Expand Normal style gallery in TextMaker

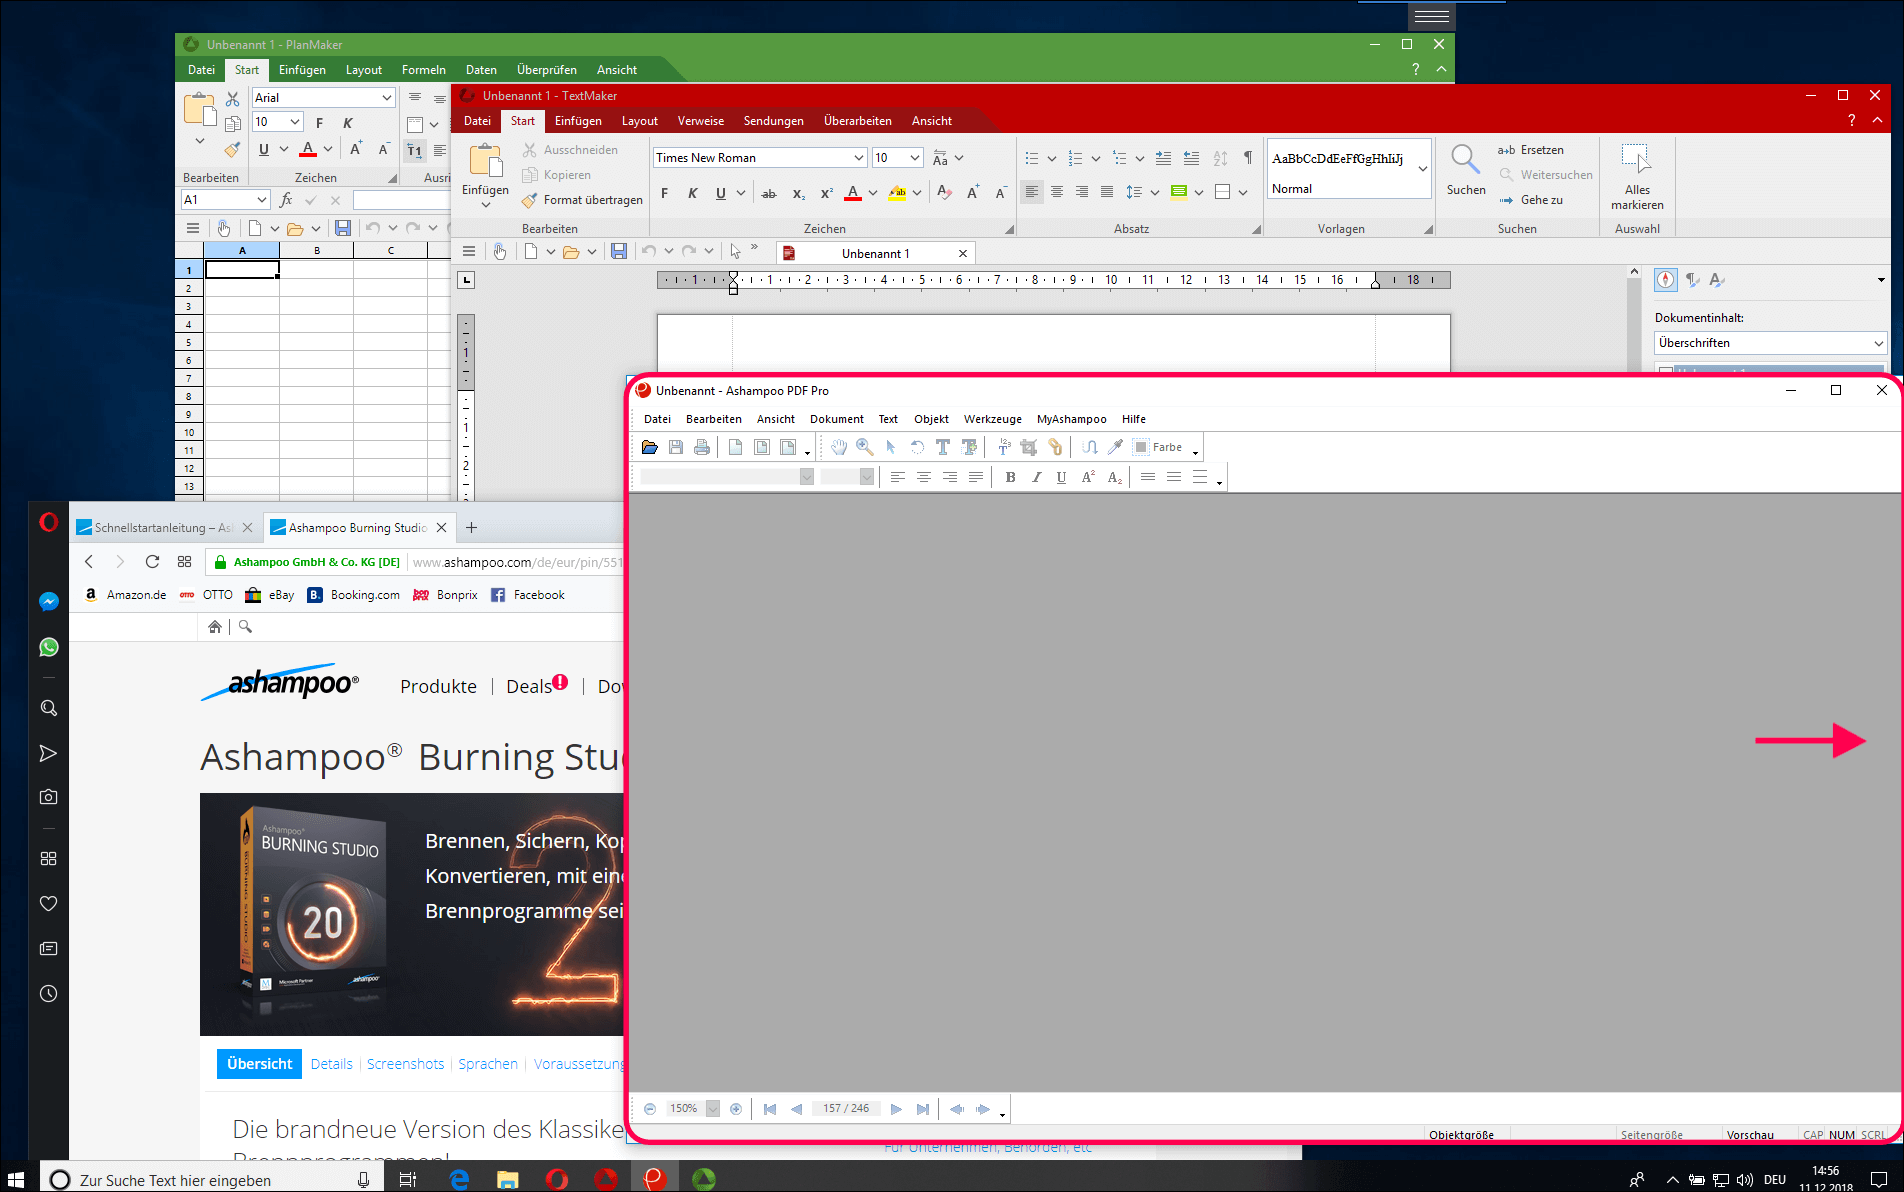coord(1422,169)
